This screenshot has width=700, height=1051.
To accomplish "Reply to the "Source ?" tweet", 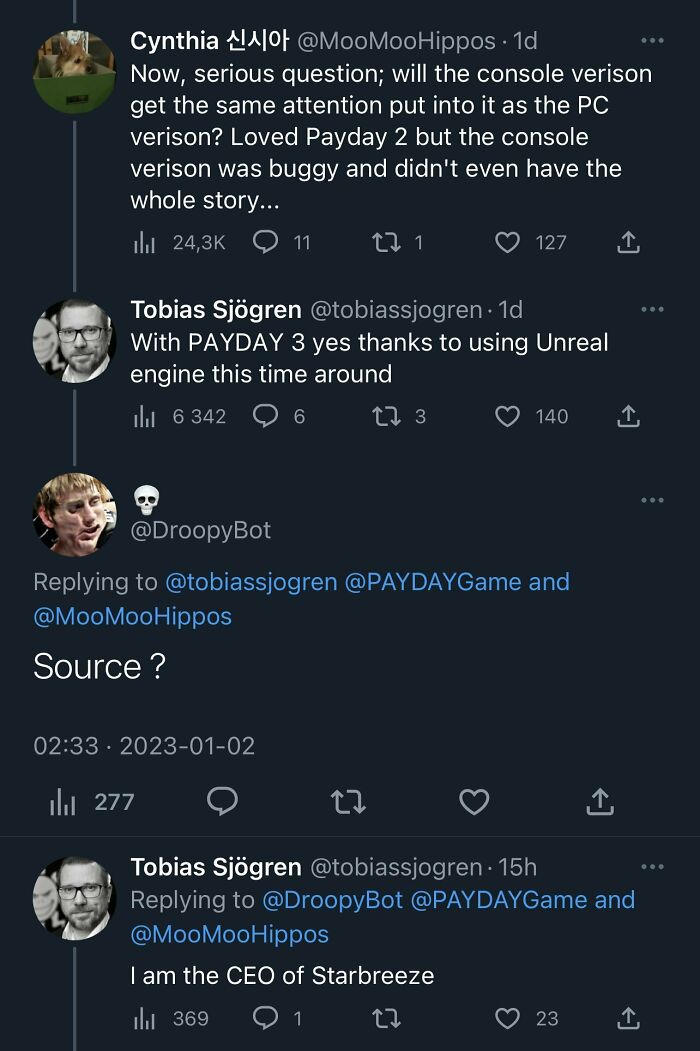I will click(222, 801).
